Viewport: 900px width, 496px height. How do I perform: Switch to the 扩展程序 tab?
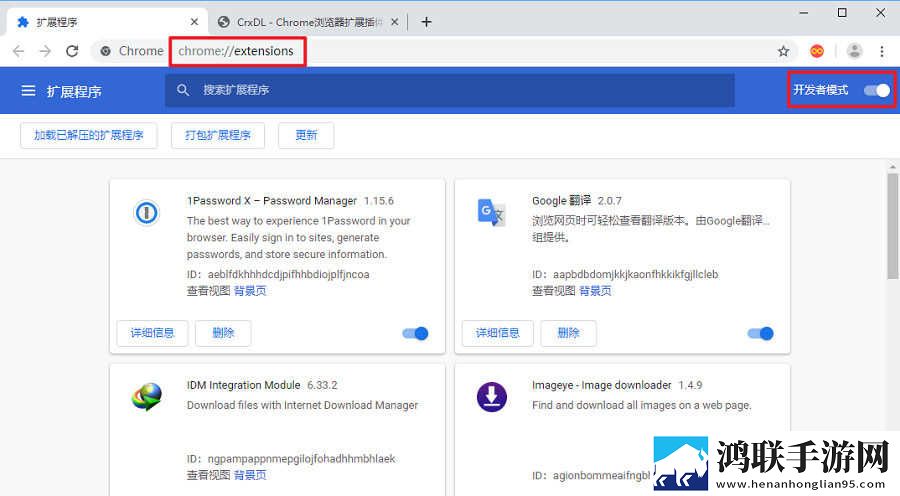(x=106, y=22)
